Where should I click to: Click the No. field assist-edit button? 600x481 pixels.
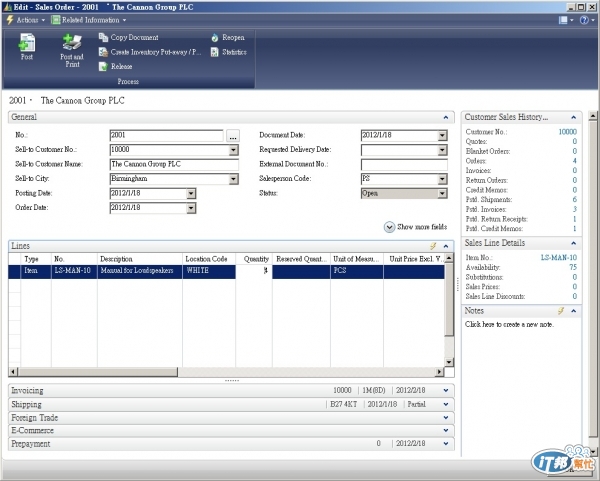click(x=233, y=135)
